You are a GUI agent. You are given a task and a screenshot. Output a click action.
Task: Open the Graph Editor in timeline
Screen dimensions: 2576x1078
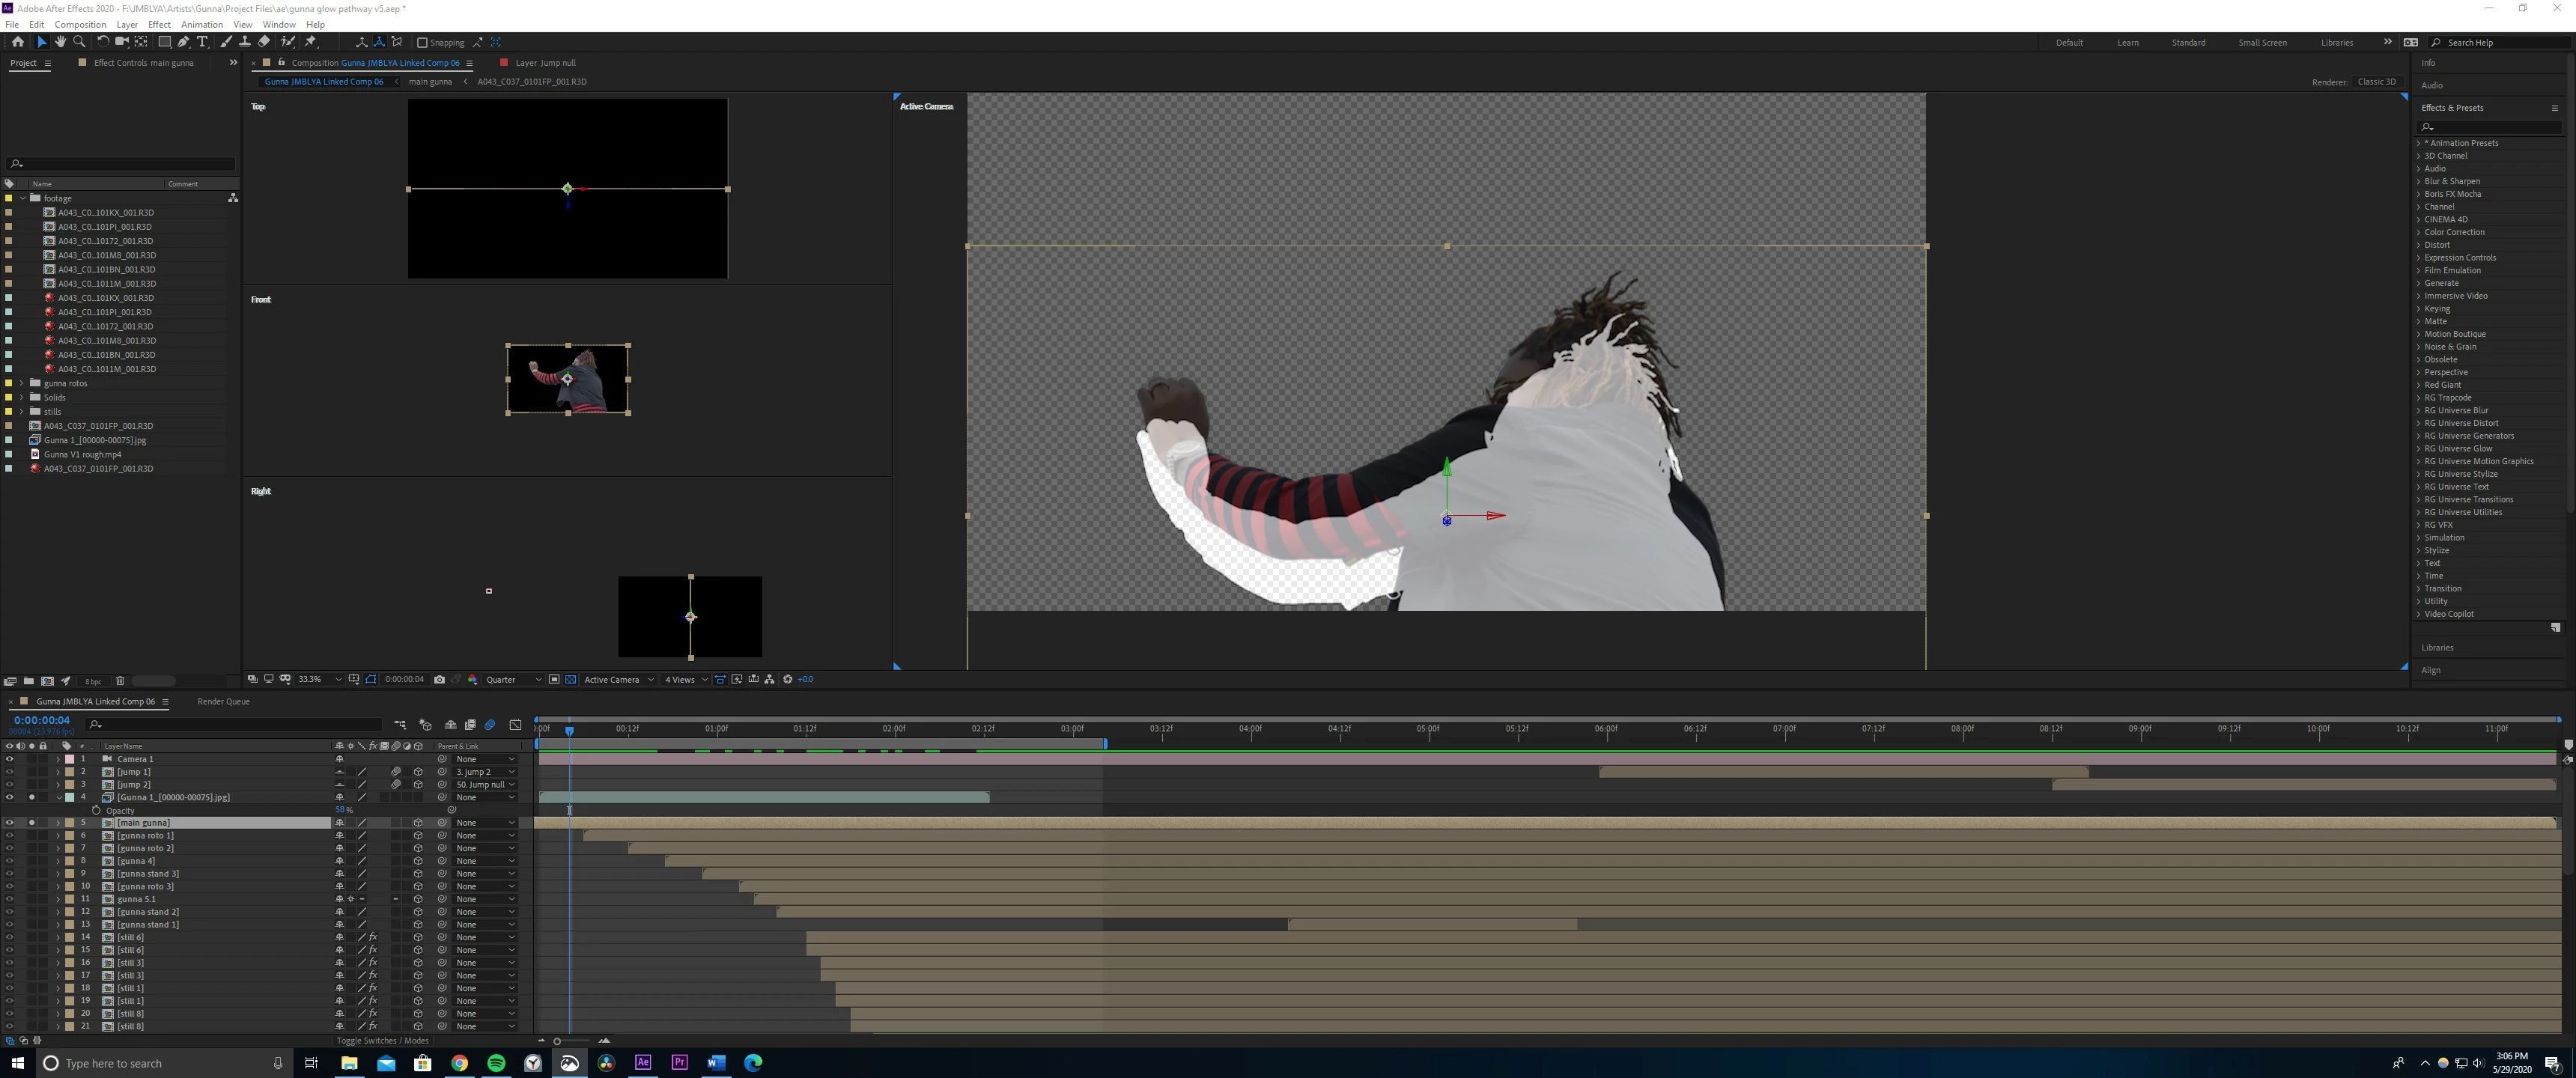pyautogui.click(x=515, y=725)
